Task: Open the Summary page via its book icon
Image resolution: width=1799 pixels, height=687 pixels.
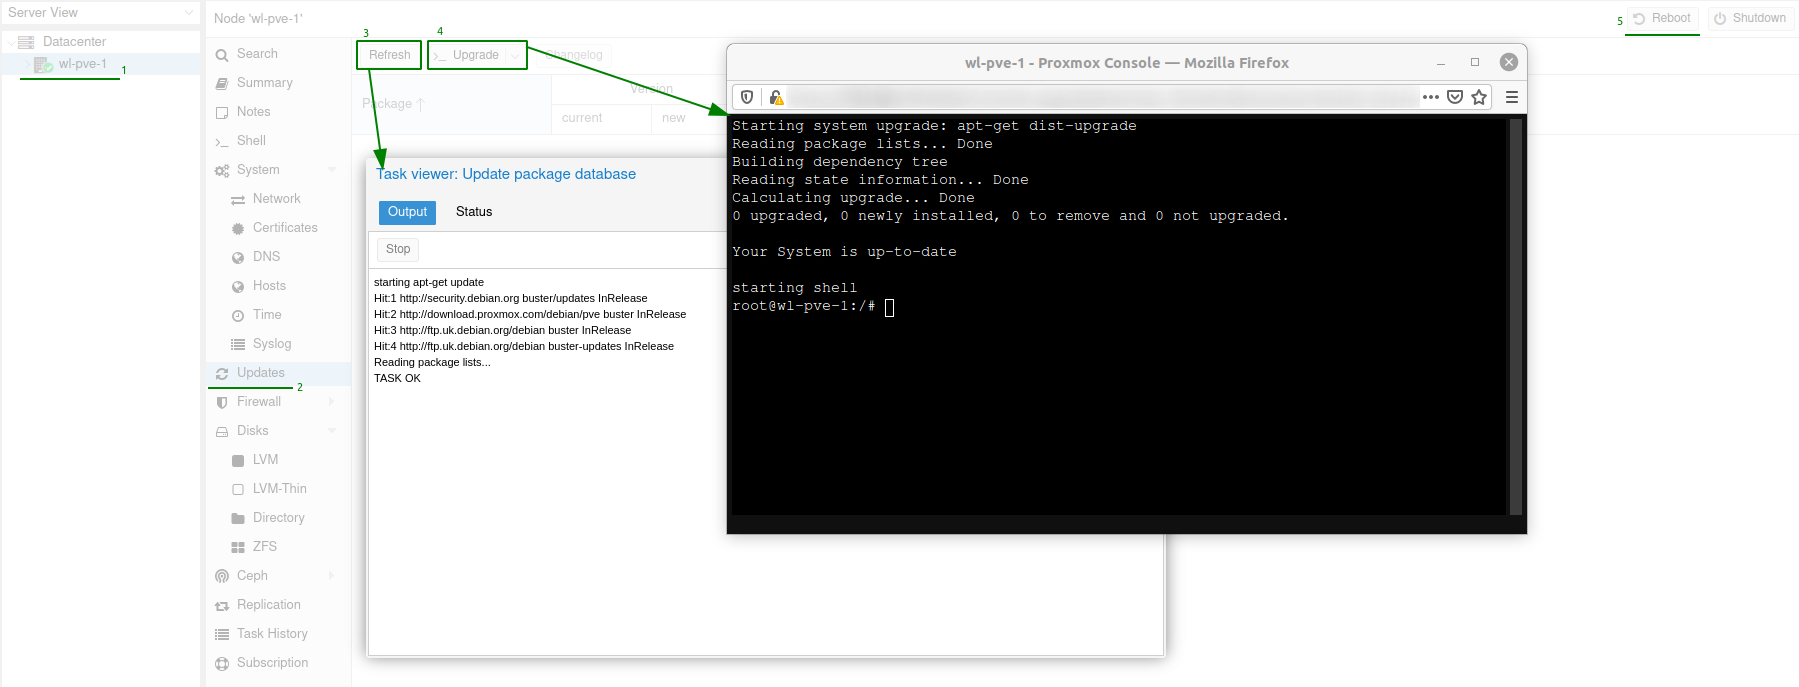Action: point(222,84)
